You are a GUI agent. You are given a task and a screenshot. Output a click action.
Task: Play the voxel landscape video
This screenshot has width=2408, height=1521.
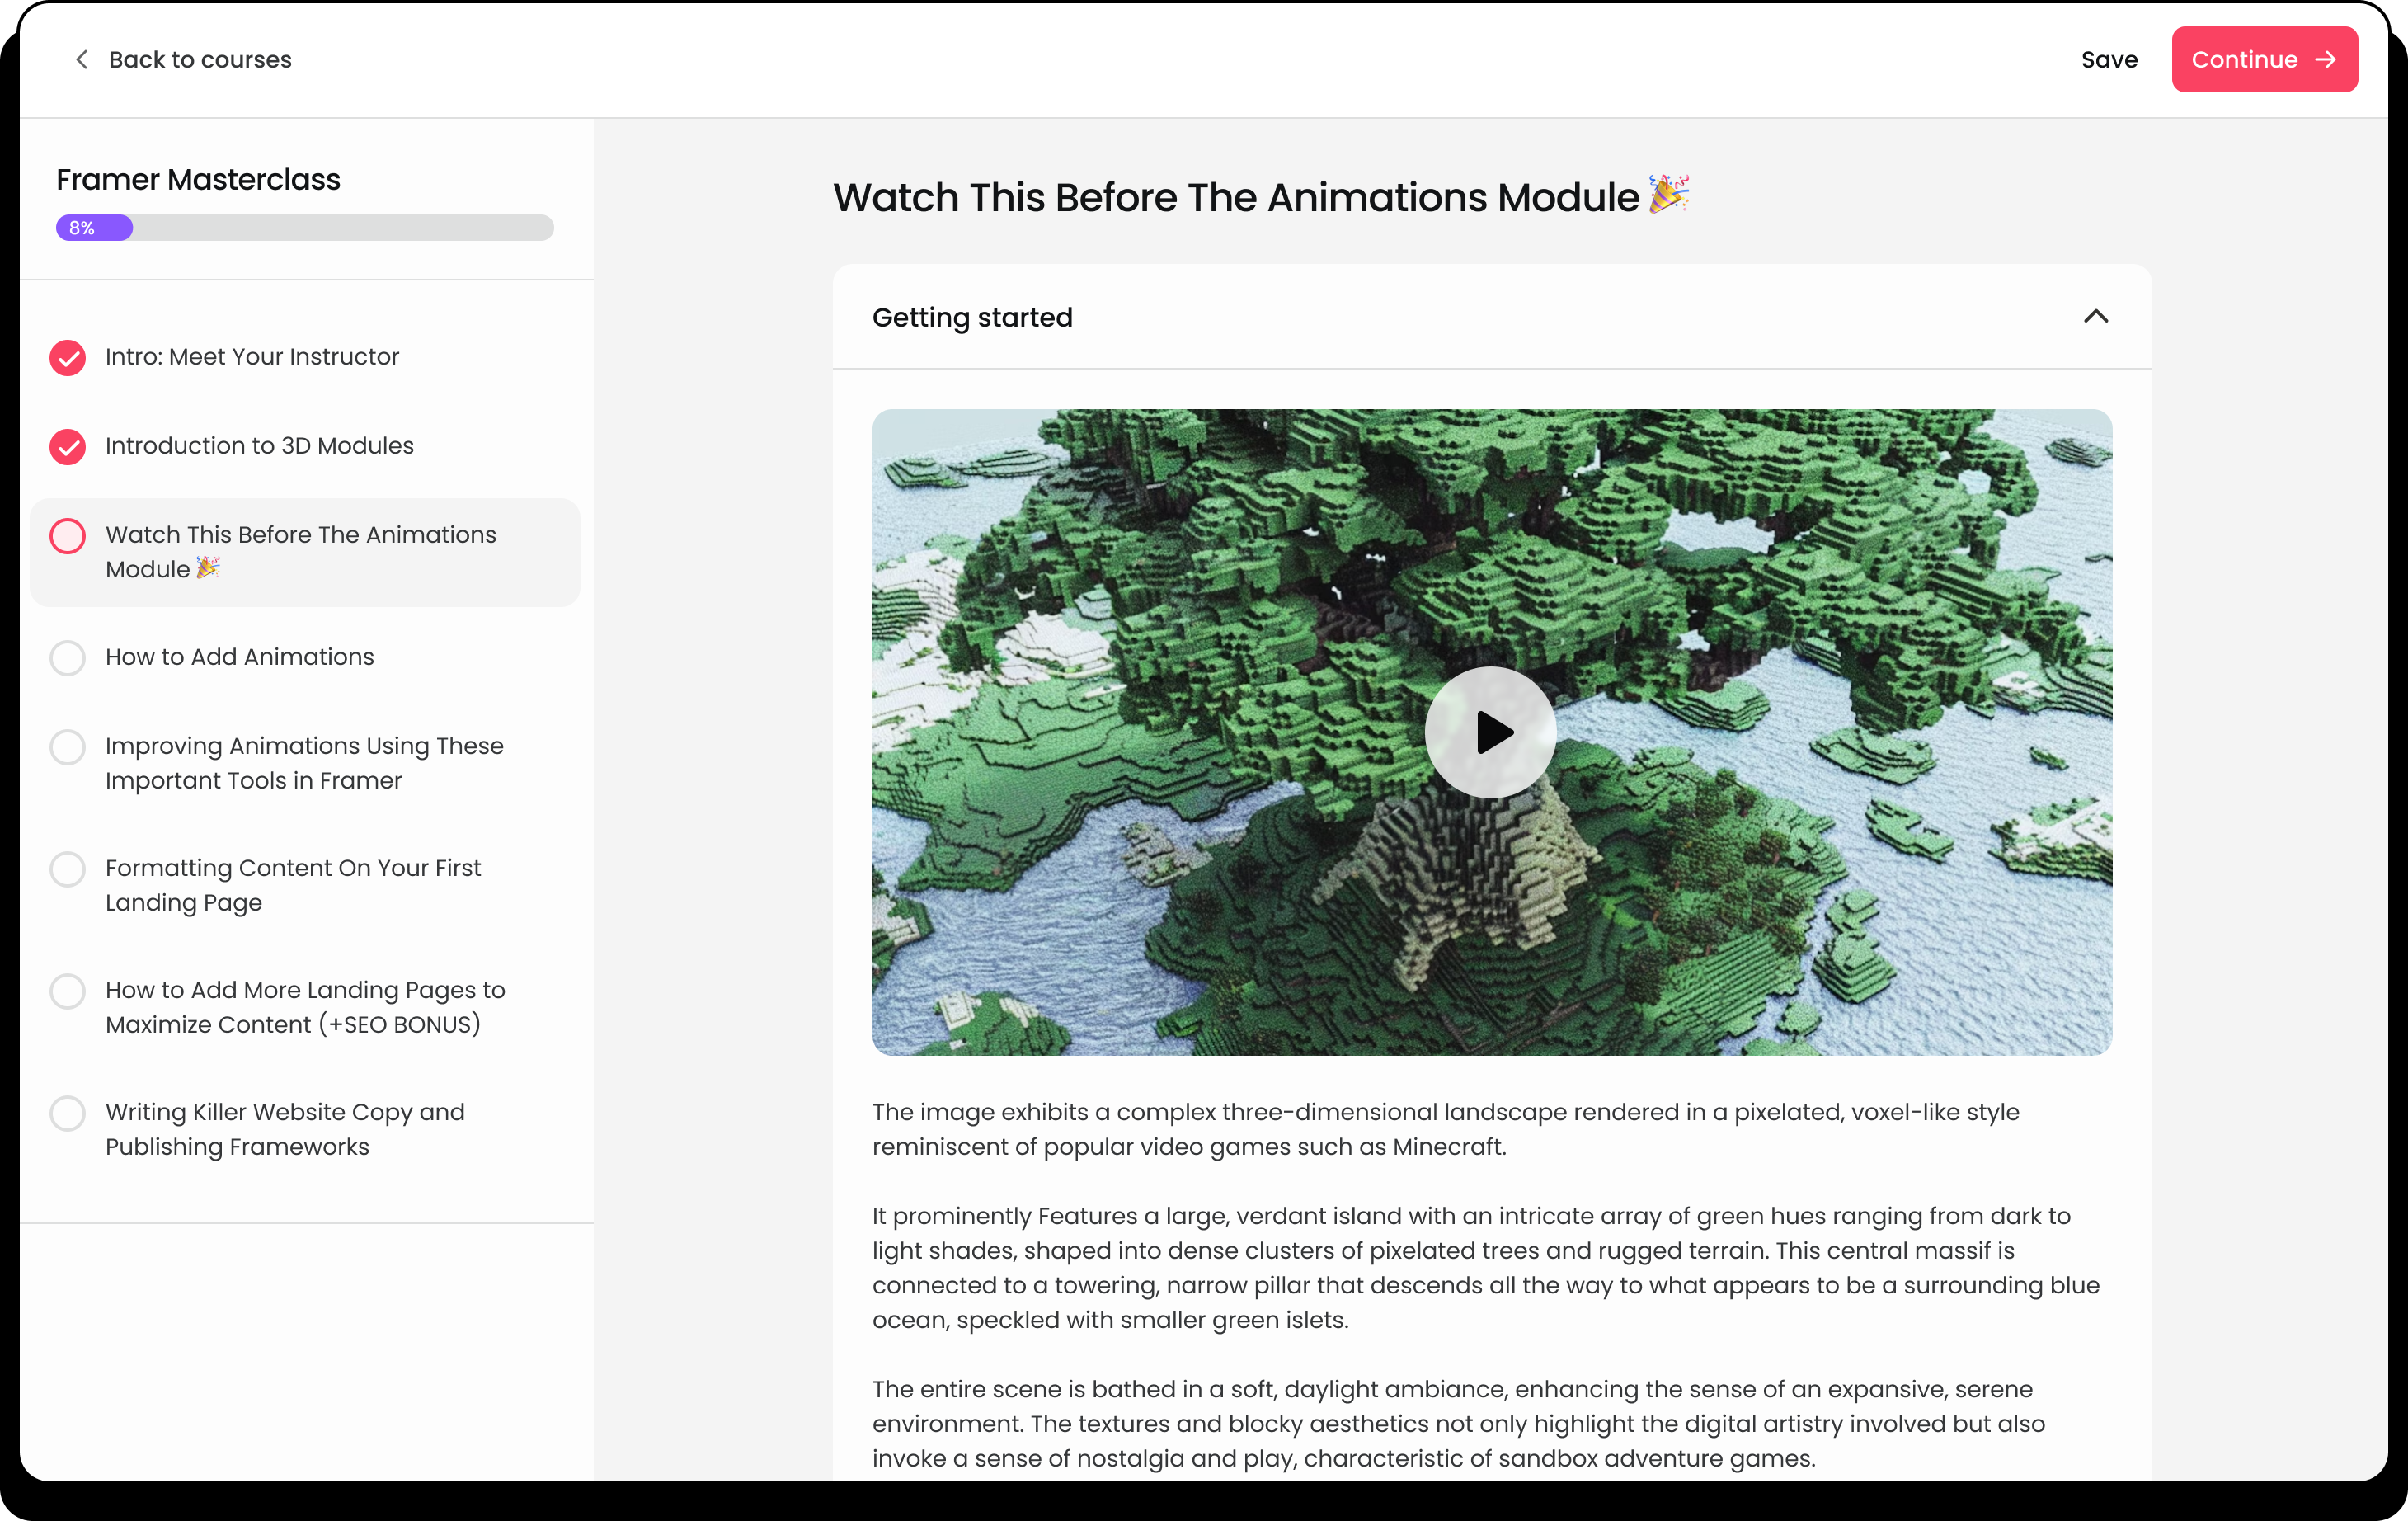[1490, 732]
